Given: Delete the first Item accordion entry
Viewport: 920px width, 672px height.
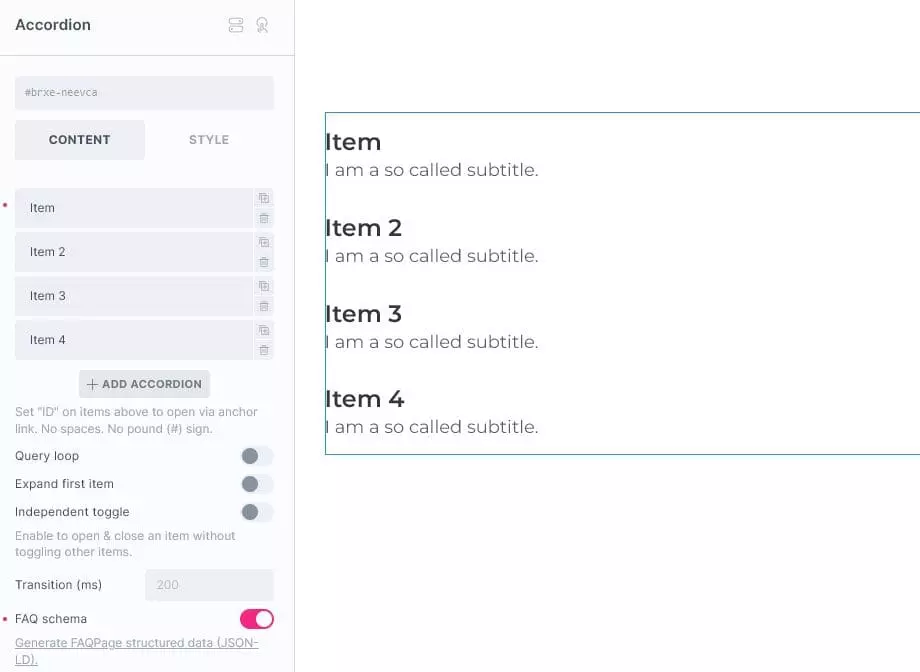Looking at the screenshot, I should (x=264, y=218).
